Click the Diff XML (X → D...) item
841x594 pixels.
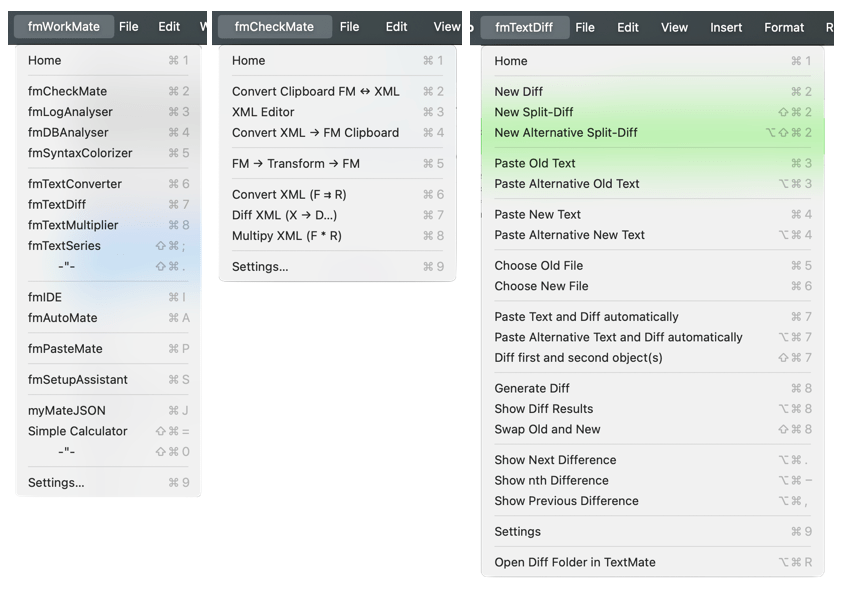click(284, 215)
